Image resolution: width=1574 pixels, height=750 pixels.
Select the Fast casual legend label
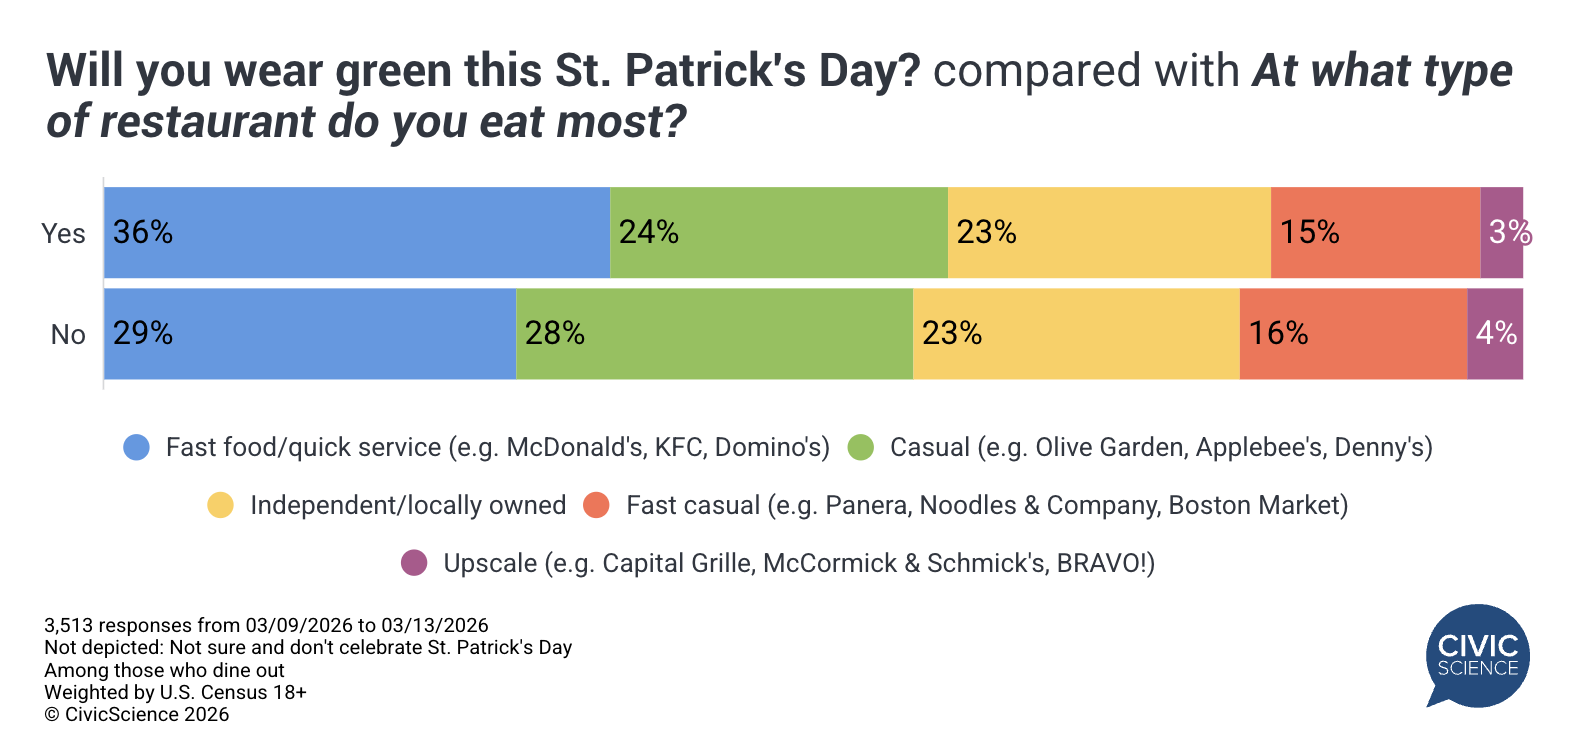click(987, 505)
